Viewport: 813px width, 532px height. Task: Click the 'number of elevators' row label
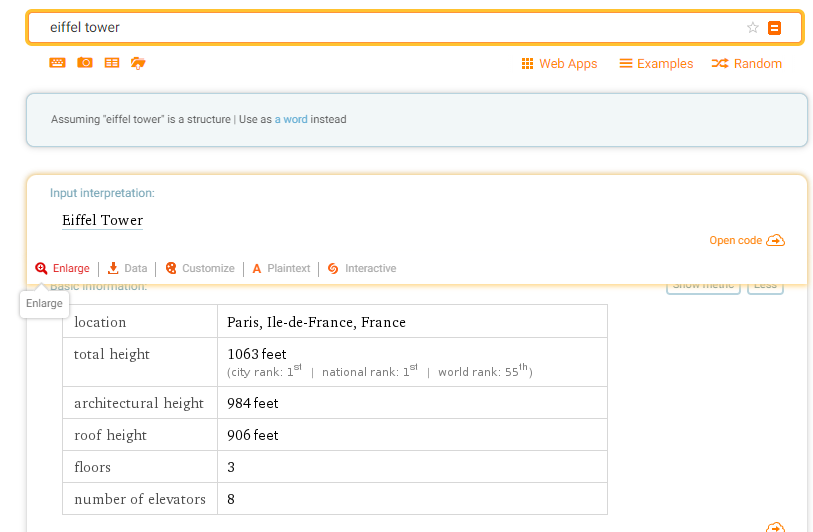click(x=140, y=499)
